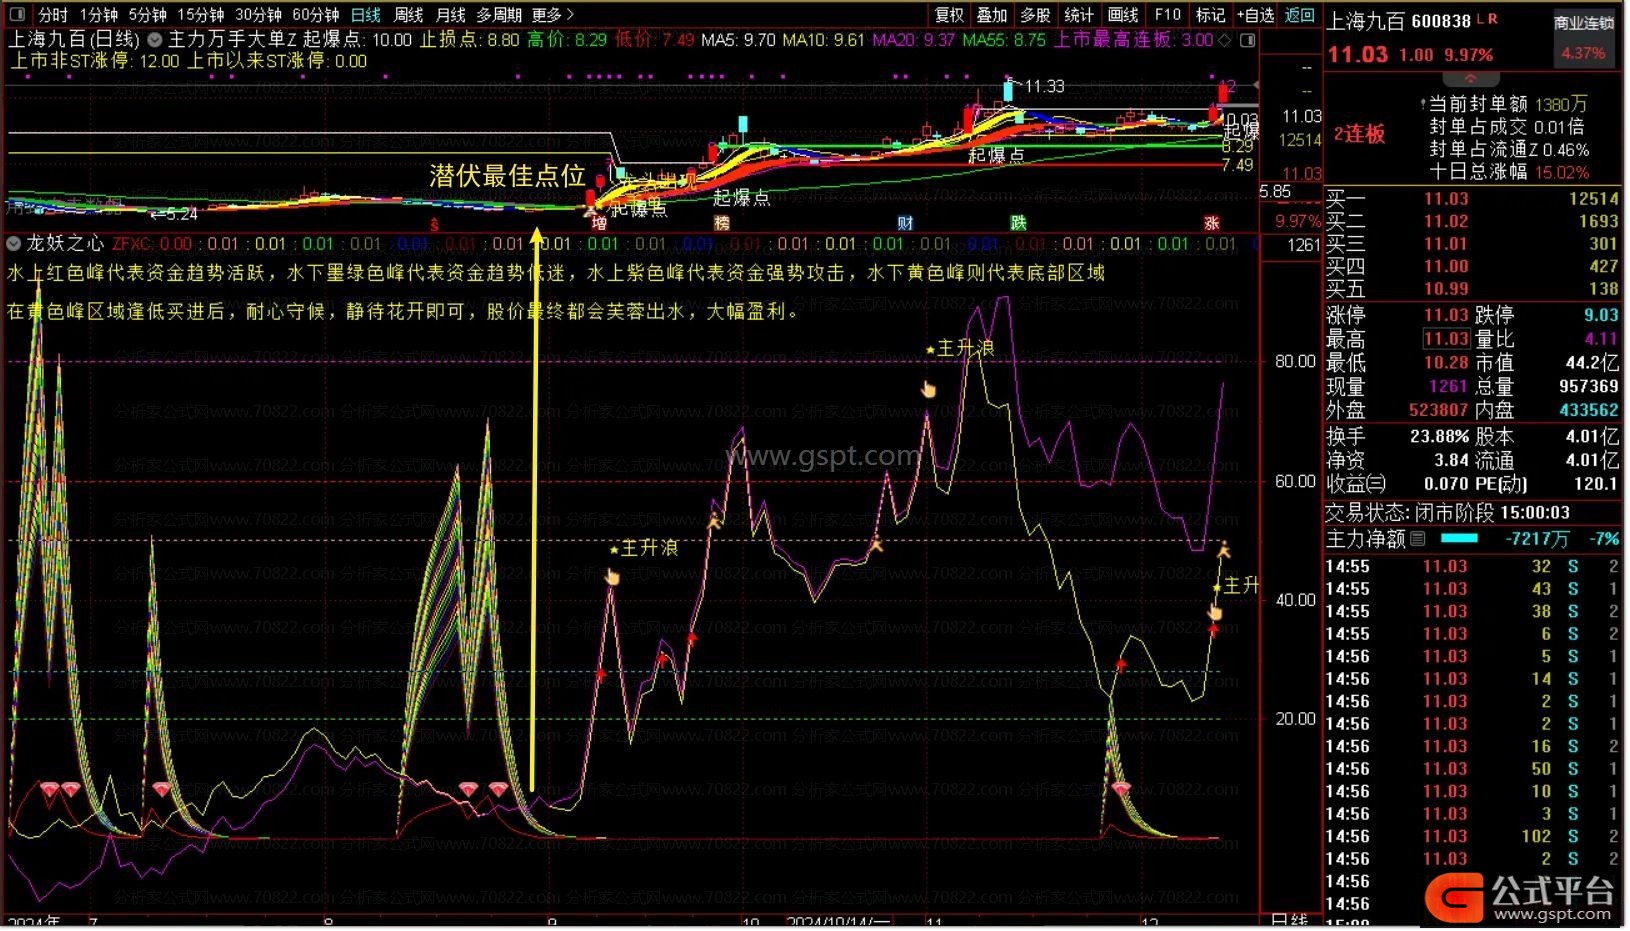Open F10 company info
The image size is (1630, 931).
[x=1167, y=14]
